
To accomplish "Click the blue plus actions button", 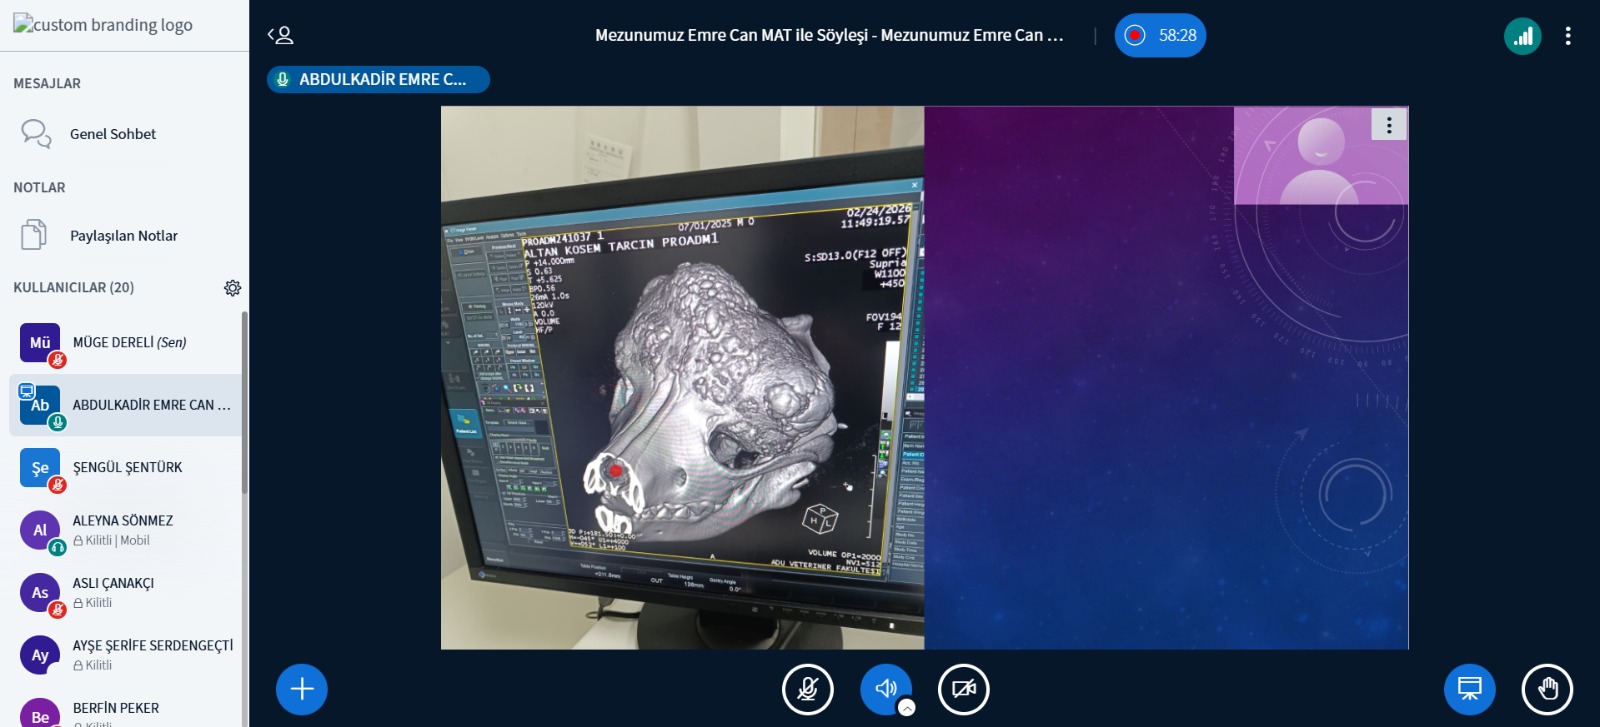I will pyautogui.click(x=302, y=689).
